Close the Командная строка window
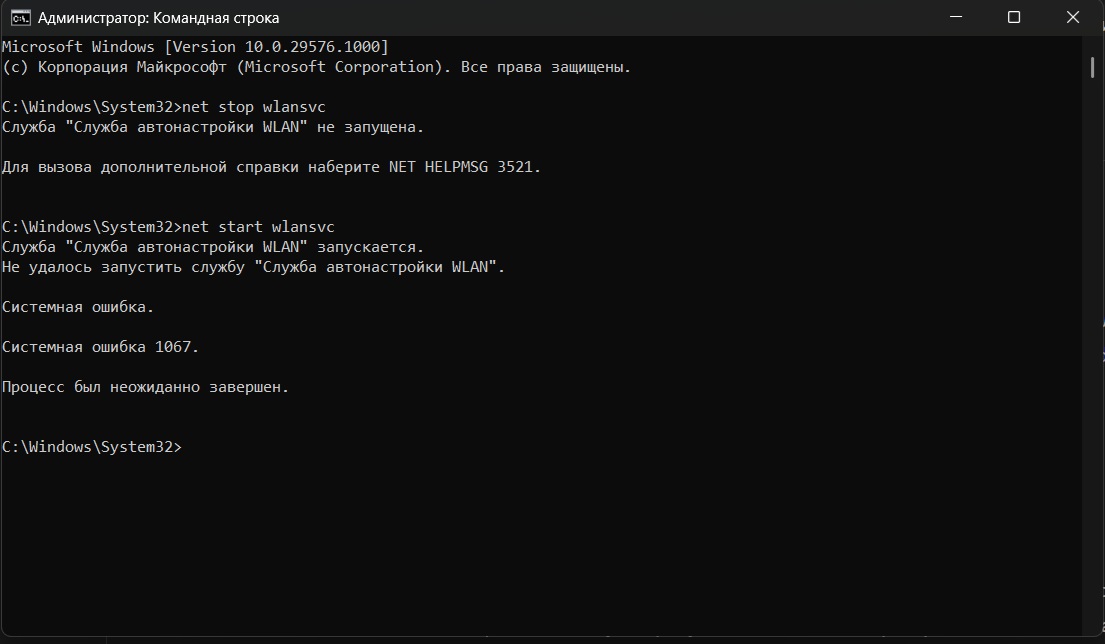This screenshot has width=1105, height=644. click(x=1073, y=17)
